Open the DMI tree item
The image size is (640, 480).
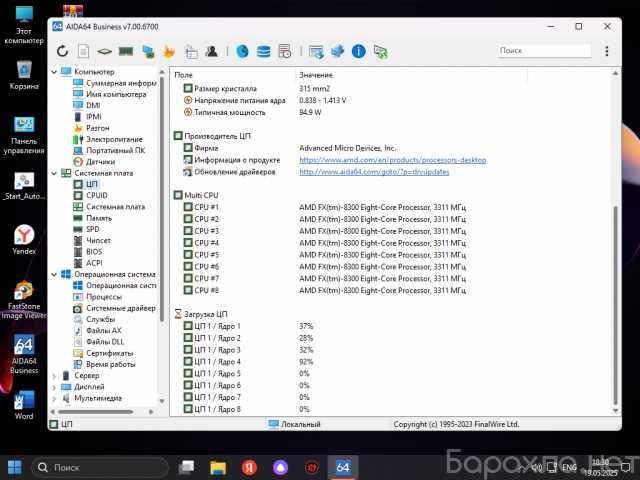pos(87,105)
